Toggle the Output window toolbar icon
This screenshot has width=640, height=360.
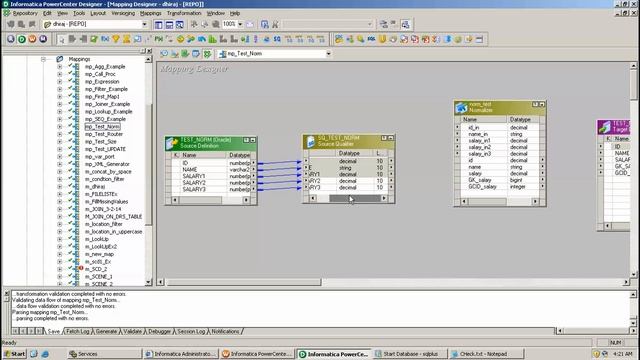[x=169, y=24]
